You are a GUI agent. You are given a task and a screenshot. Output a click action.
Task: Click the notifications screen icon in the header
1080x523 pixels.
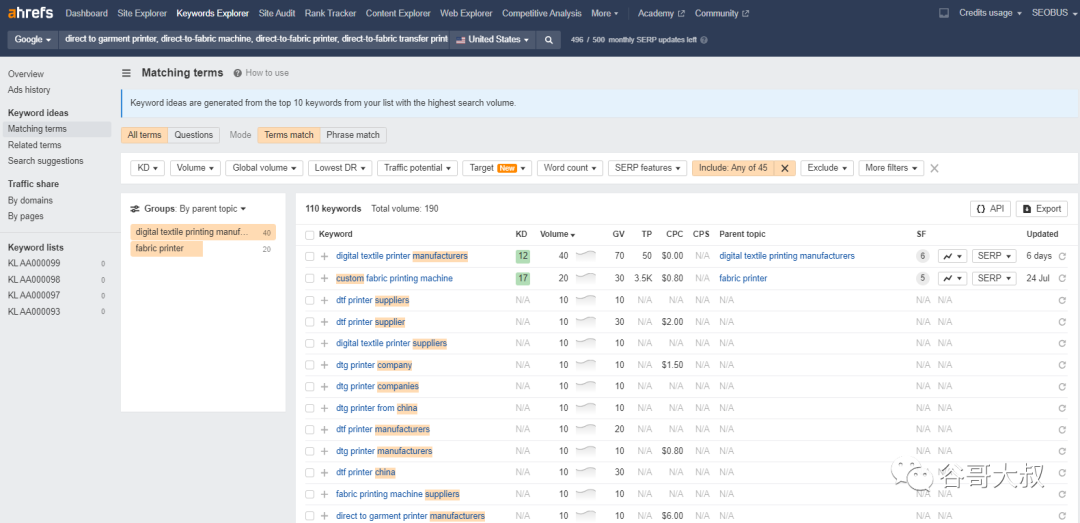(944, 13)
